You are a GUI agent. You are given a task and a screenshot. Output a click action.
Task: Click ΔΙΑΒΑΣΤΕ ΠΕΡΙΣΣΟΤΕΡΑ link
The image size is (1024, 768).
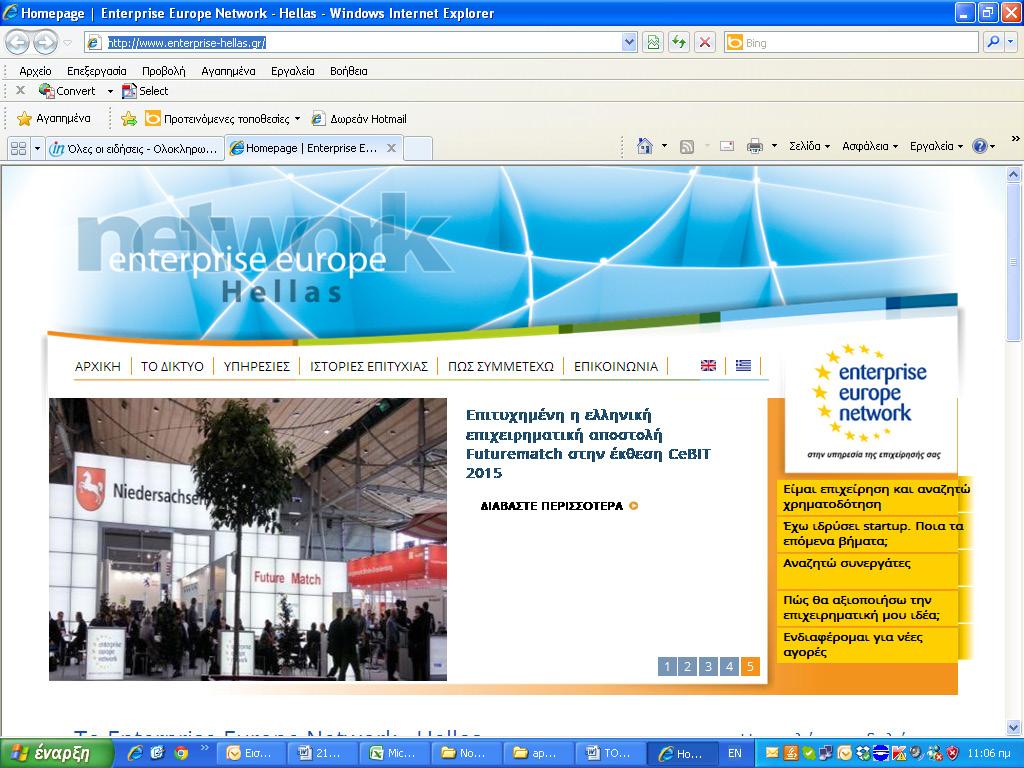pos(559,505)
